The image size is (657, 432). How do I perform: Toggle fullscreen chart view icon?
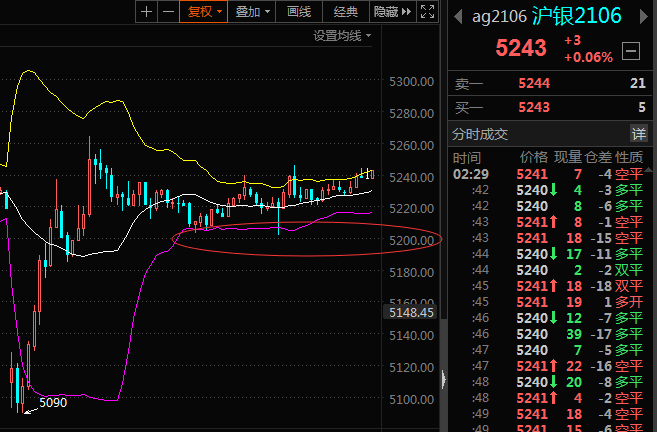point(427,11)
